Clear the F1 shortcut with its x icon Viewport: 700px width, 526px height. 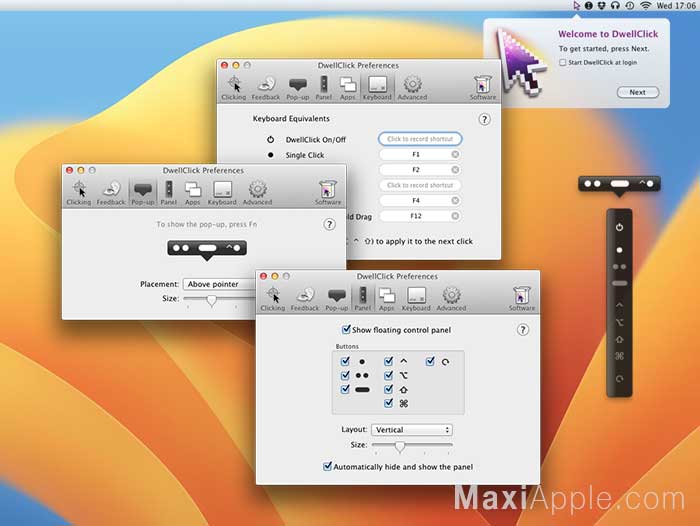pyautogui.click(x=455, y=154)
